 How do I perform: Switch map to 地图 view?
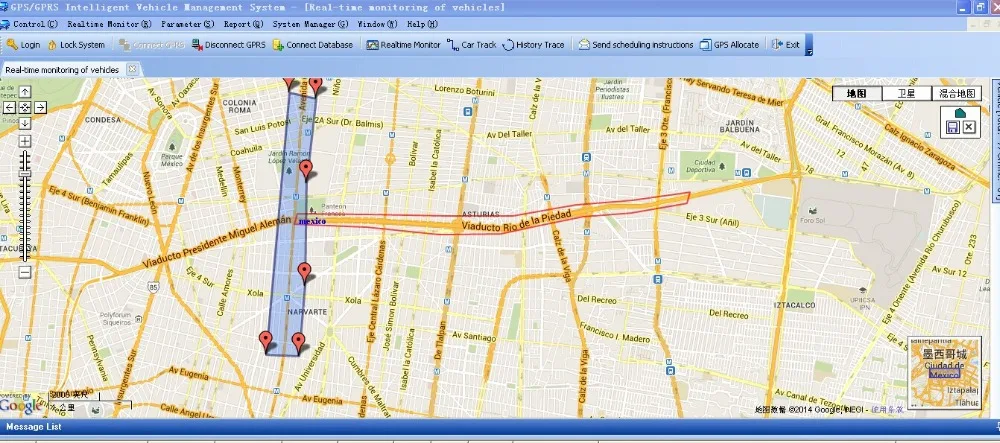857,93
